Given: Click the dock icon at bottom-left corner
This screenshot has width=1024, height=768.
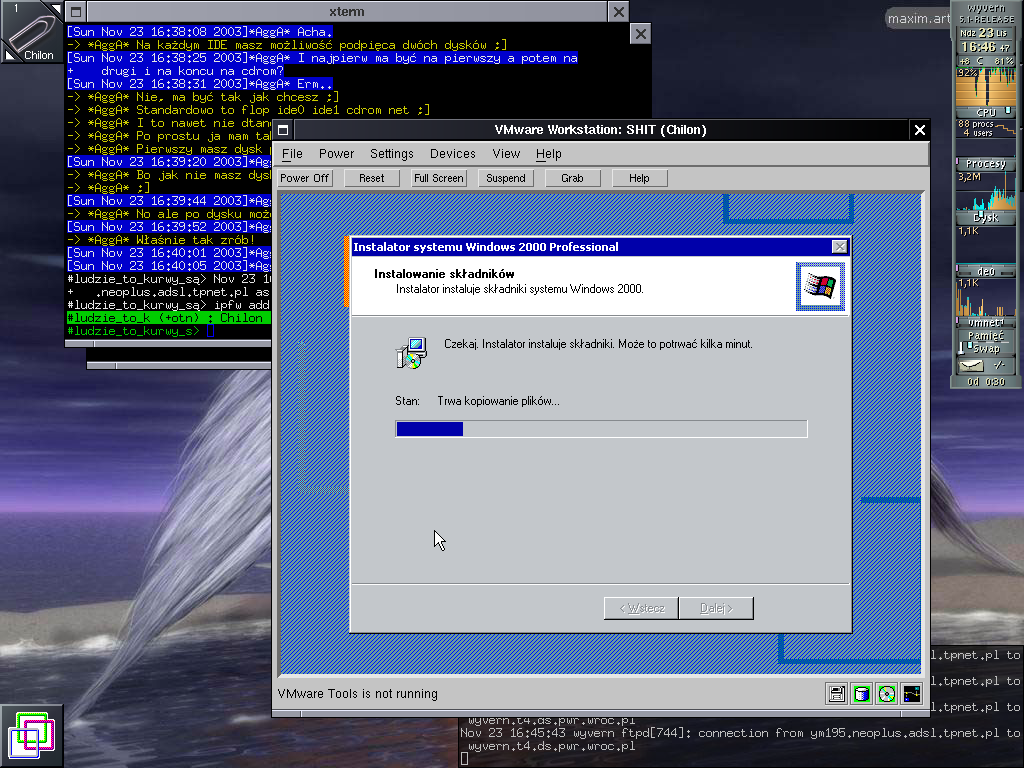Looking at the screenshot, I should 31,736.
